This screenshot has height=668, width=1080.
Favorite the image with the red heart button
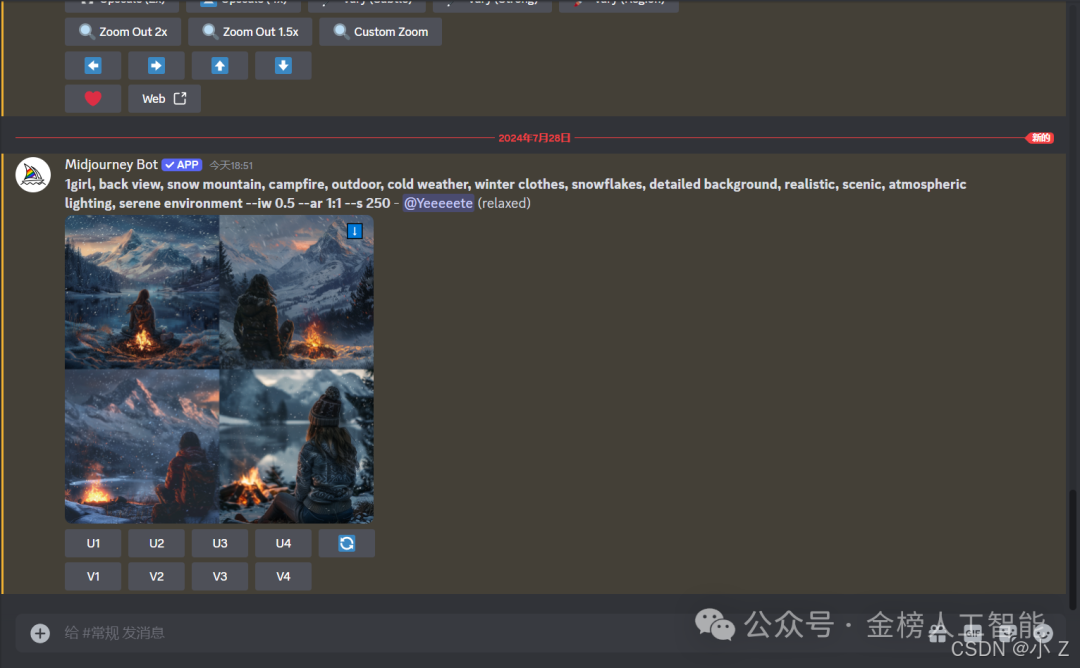pyautogui.click(x=93, y=98)
